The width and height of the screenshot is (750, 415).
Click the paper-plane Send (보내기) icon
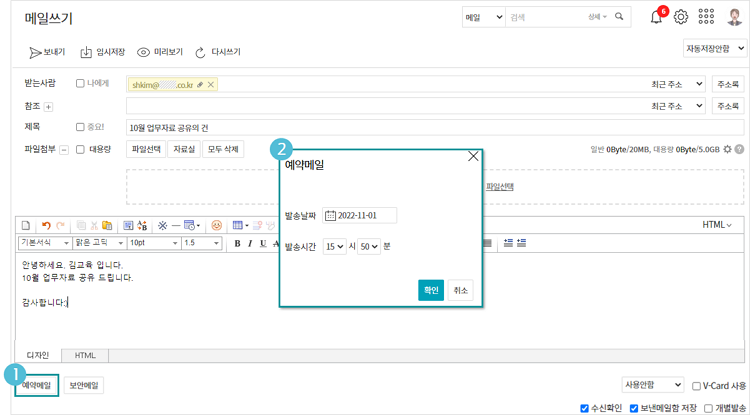(35, 52)
